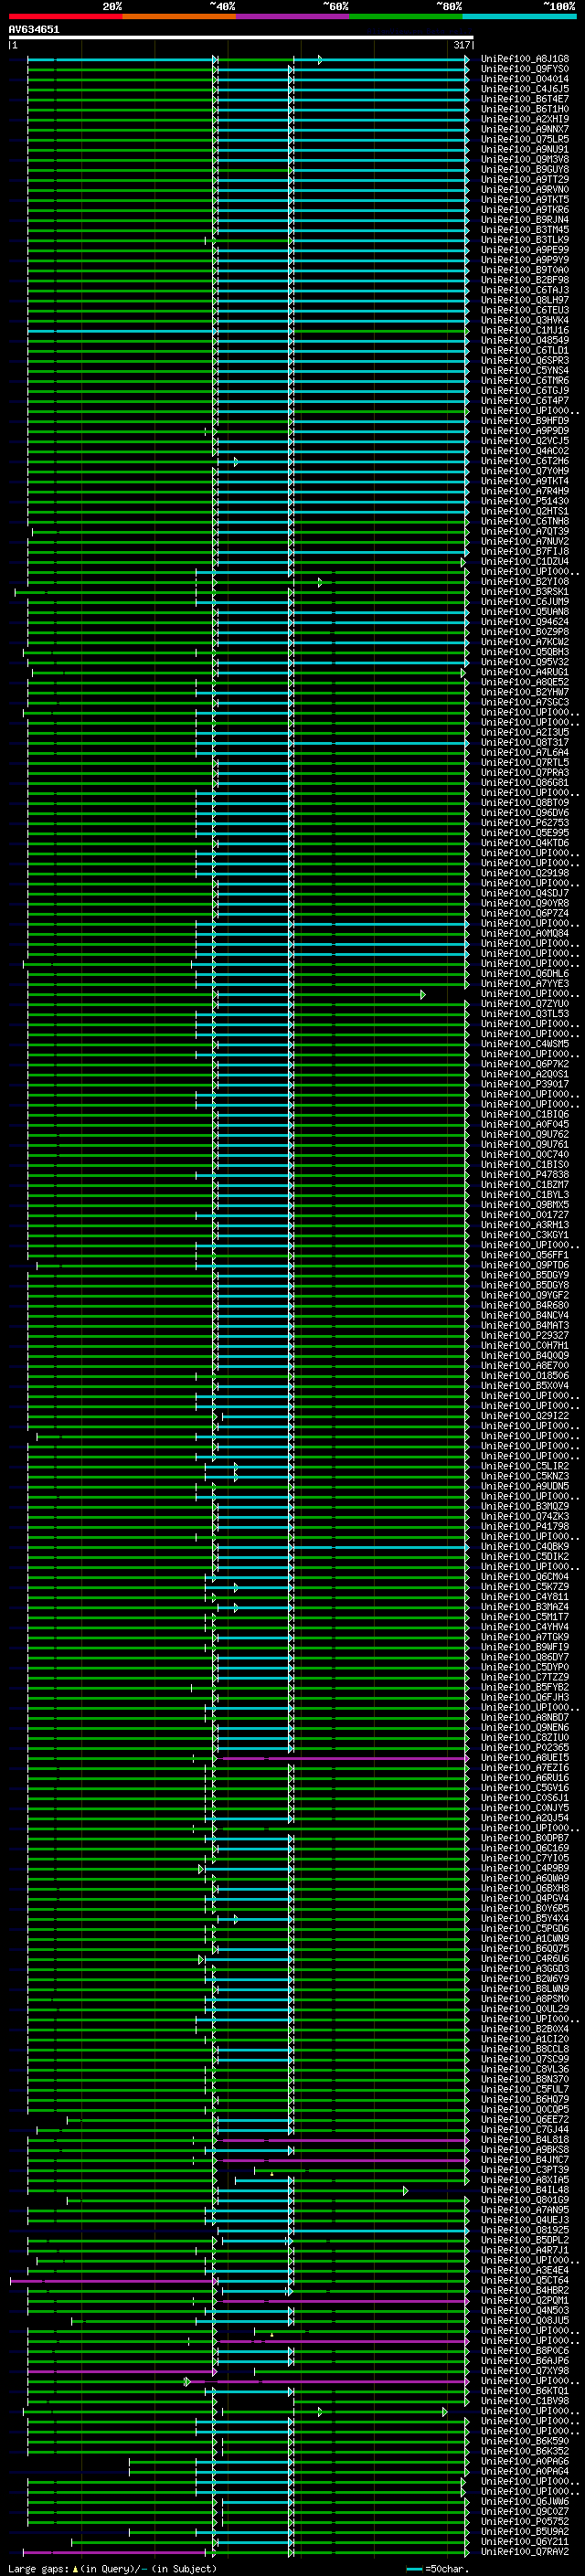This screenshot has width=585, height=2576.
Task: Select the UniRef100_P47838 label
Action: [525, 1174]
